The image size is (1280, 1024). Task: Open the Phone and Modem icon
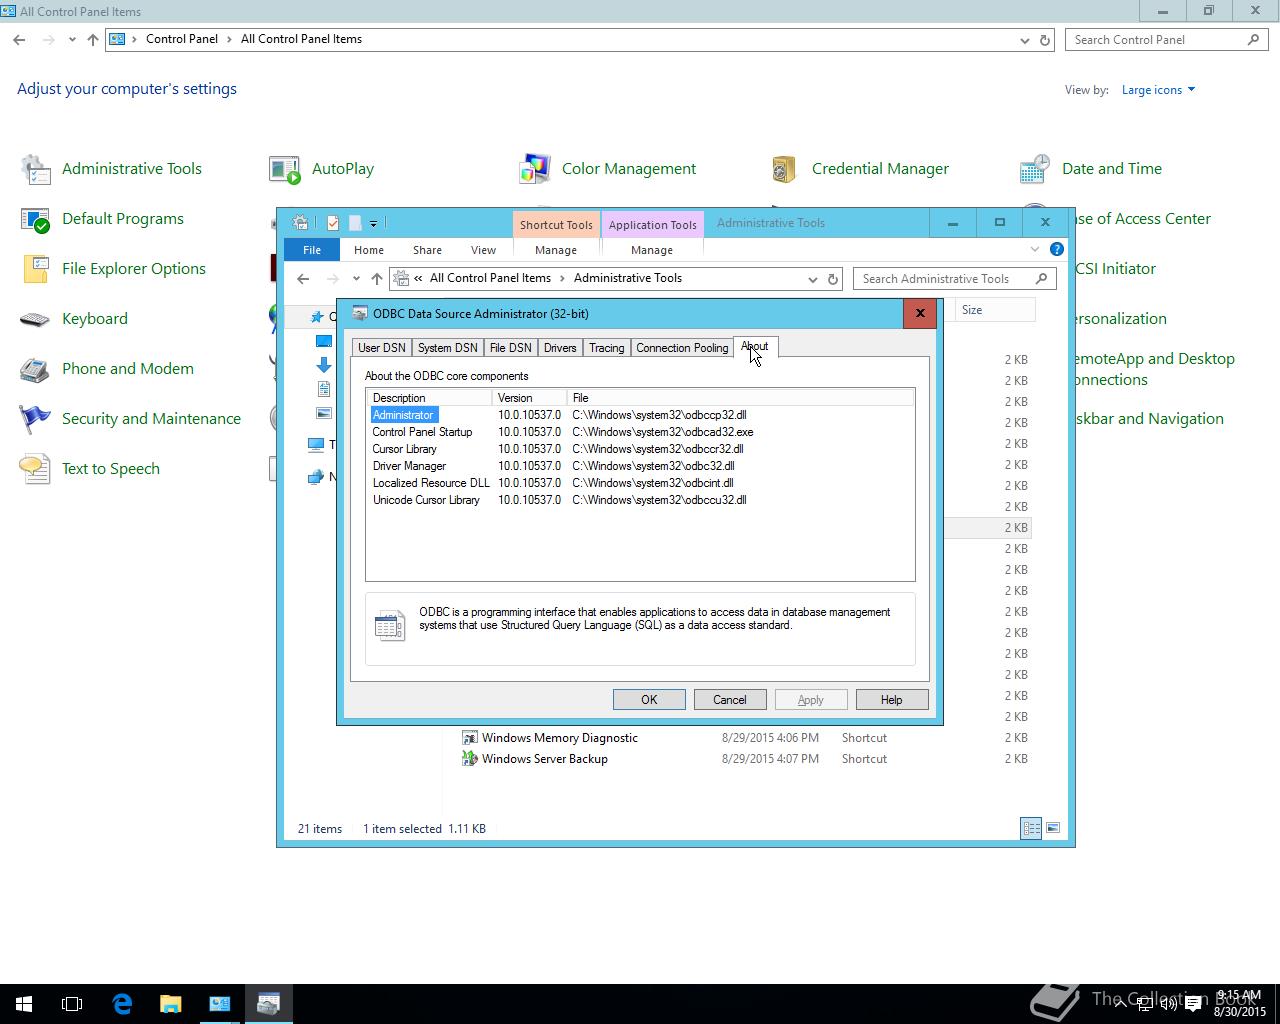click(36, 369)
